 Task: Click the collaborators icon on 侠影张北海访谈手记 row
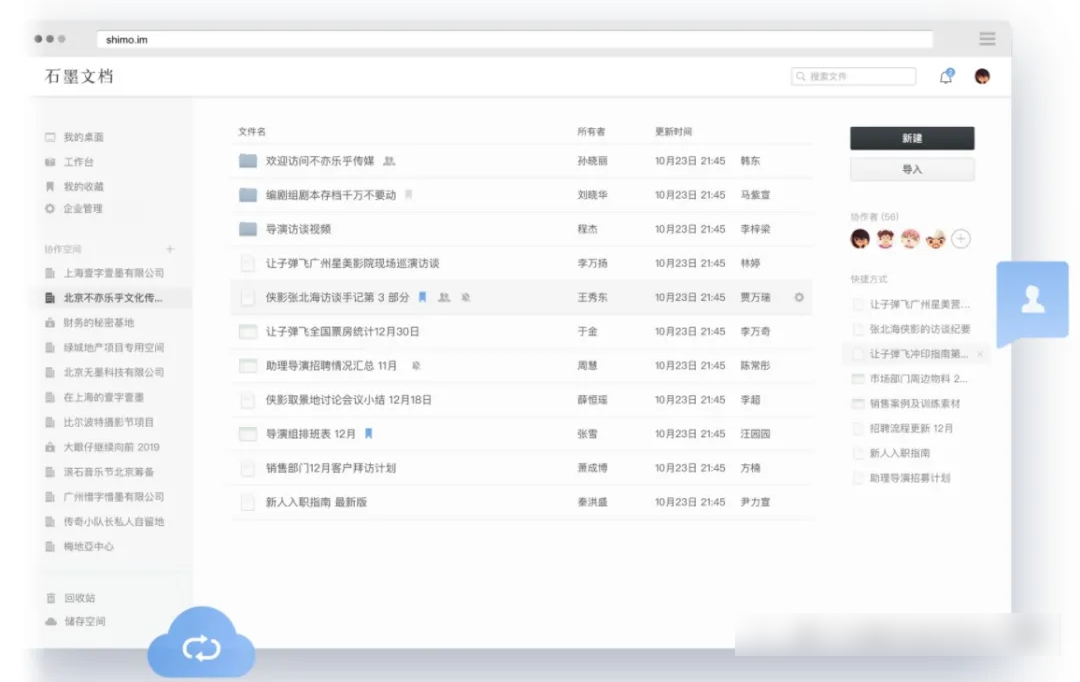pyautogui.click(x=444, y=297)
